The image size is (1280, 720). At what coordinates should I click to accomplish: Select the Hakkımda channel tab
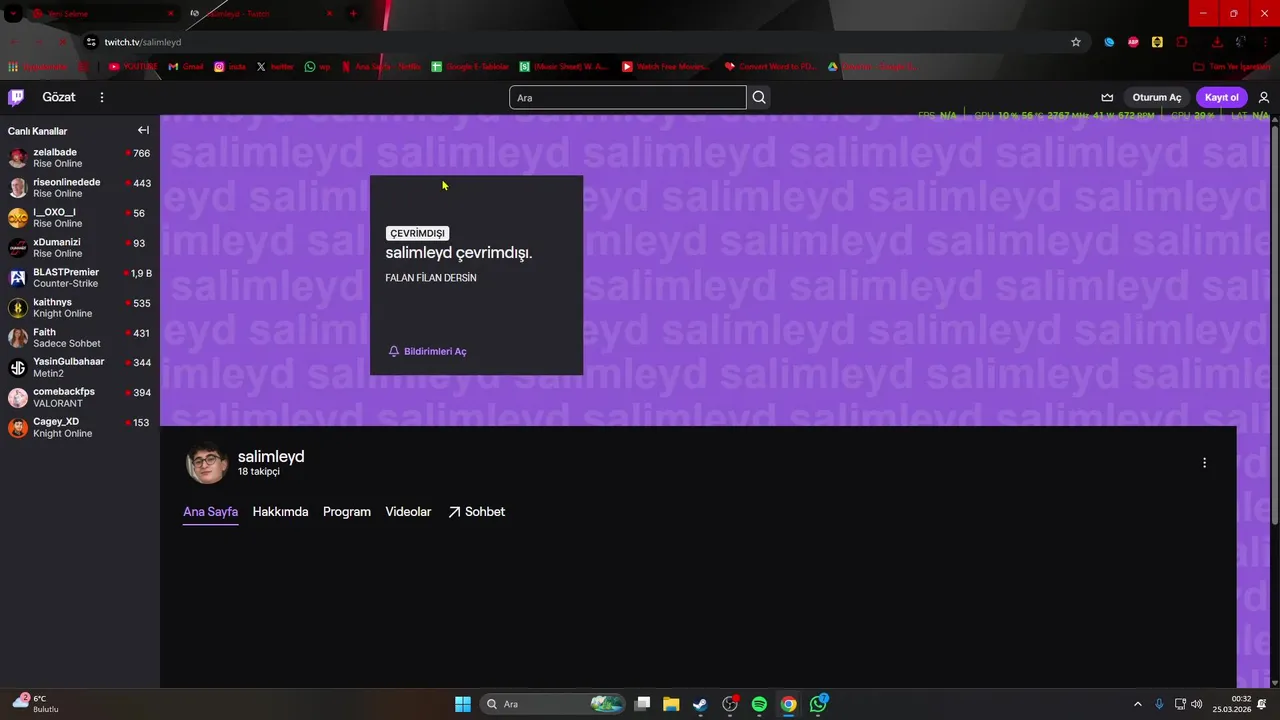coord(280,512)
